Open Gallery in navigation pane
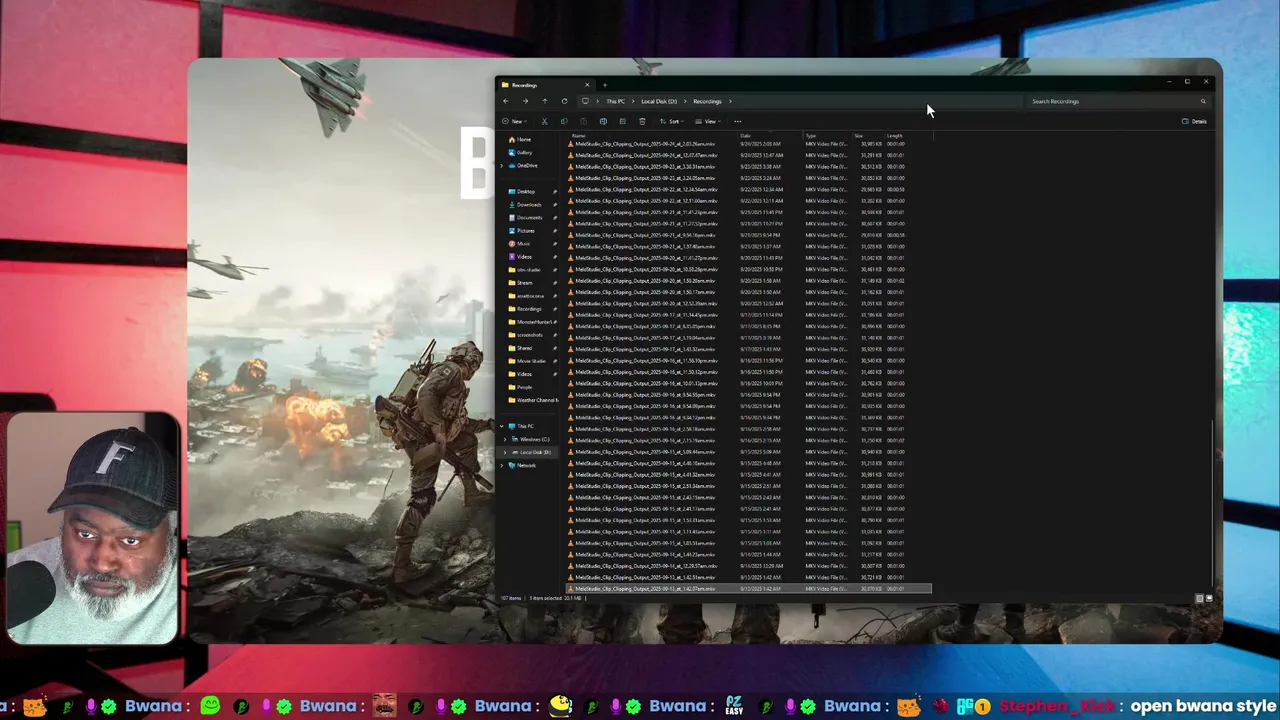The image size is (1280, 720). coord(521,152)
